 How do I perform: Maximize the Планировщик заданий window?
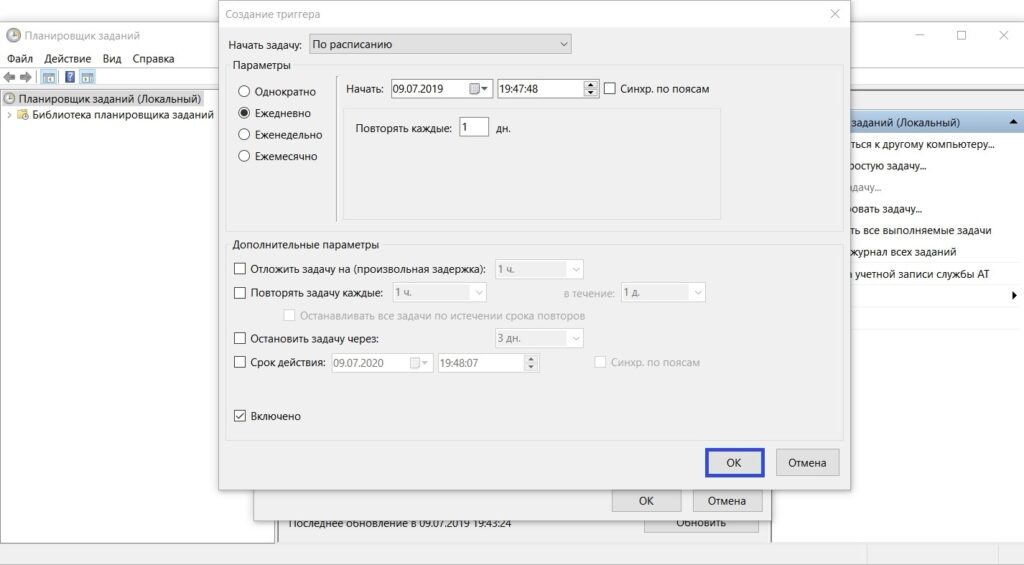(961, 35)
